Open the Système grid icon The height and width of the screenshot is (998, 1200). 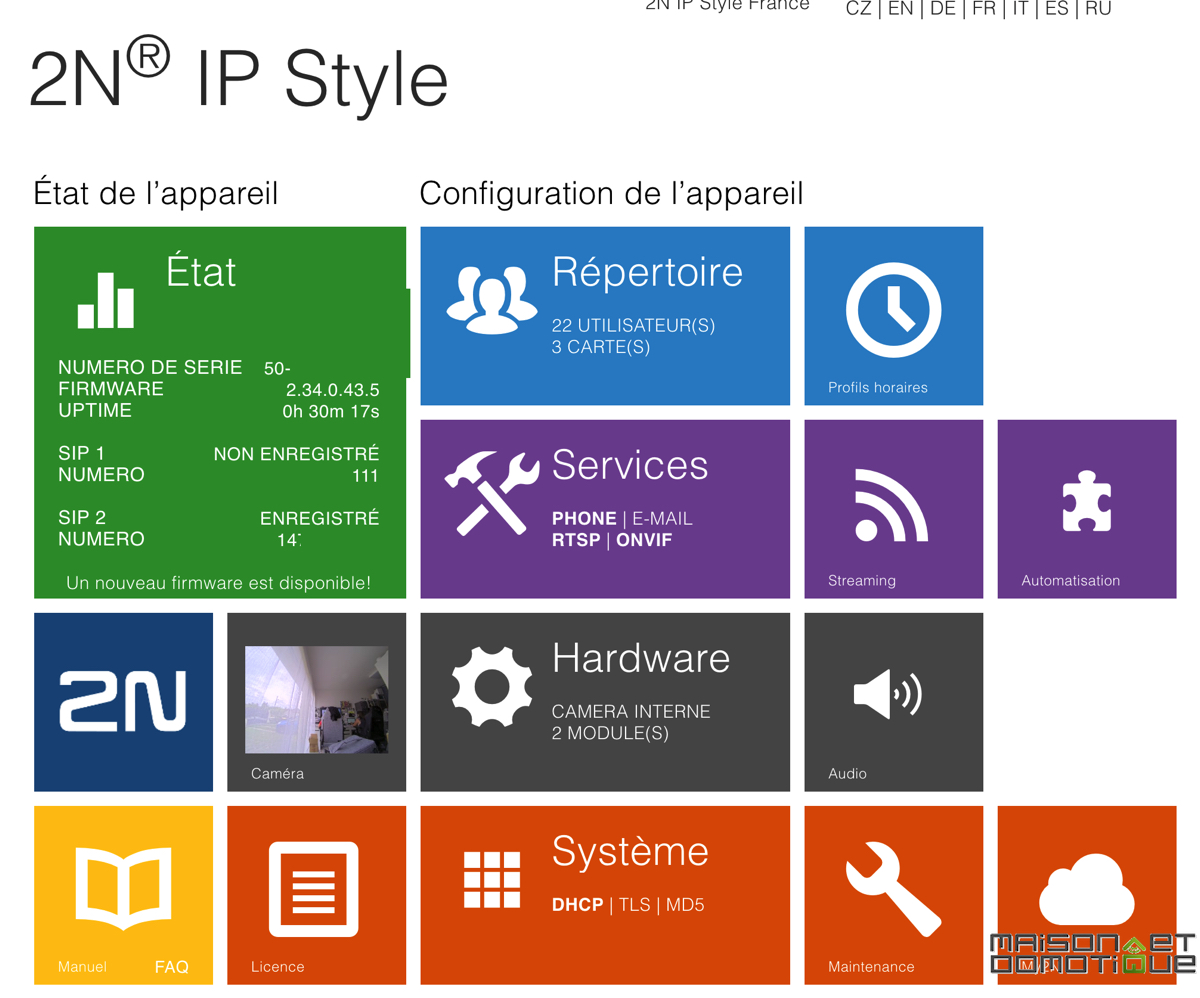(x=492, y=880)
